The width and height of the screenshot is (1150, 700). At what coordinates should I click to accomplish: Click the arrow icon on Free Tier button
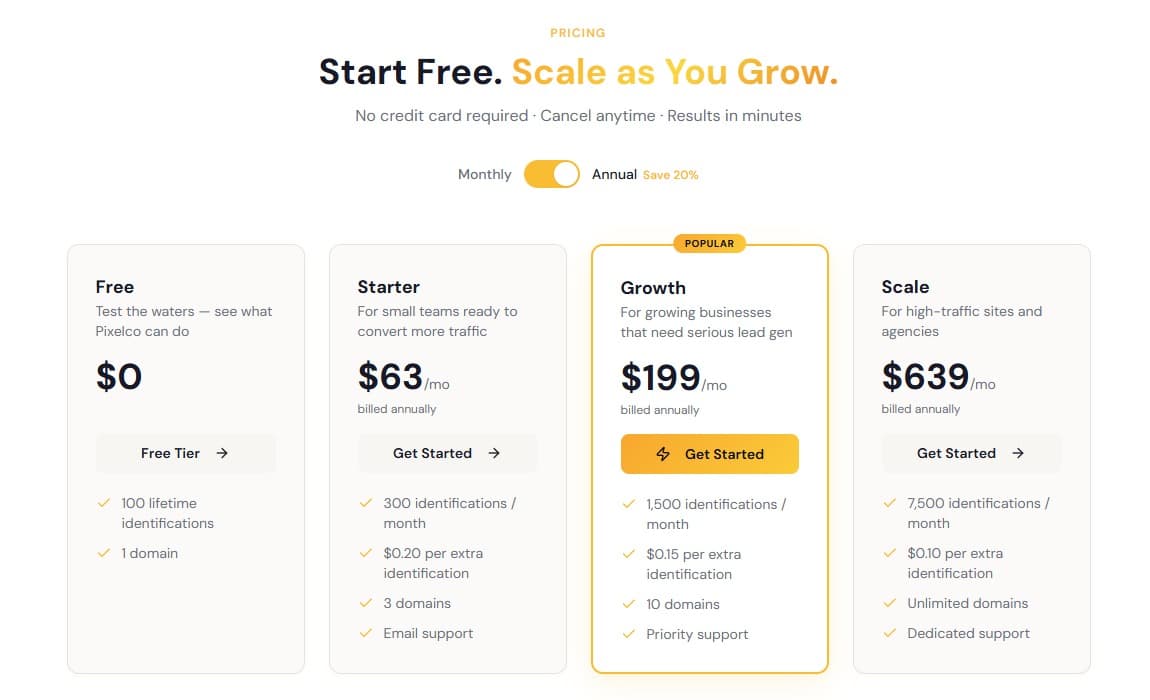(x=222, y=453)
